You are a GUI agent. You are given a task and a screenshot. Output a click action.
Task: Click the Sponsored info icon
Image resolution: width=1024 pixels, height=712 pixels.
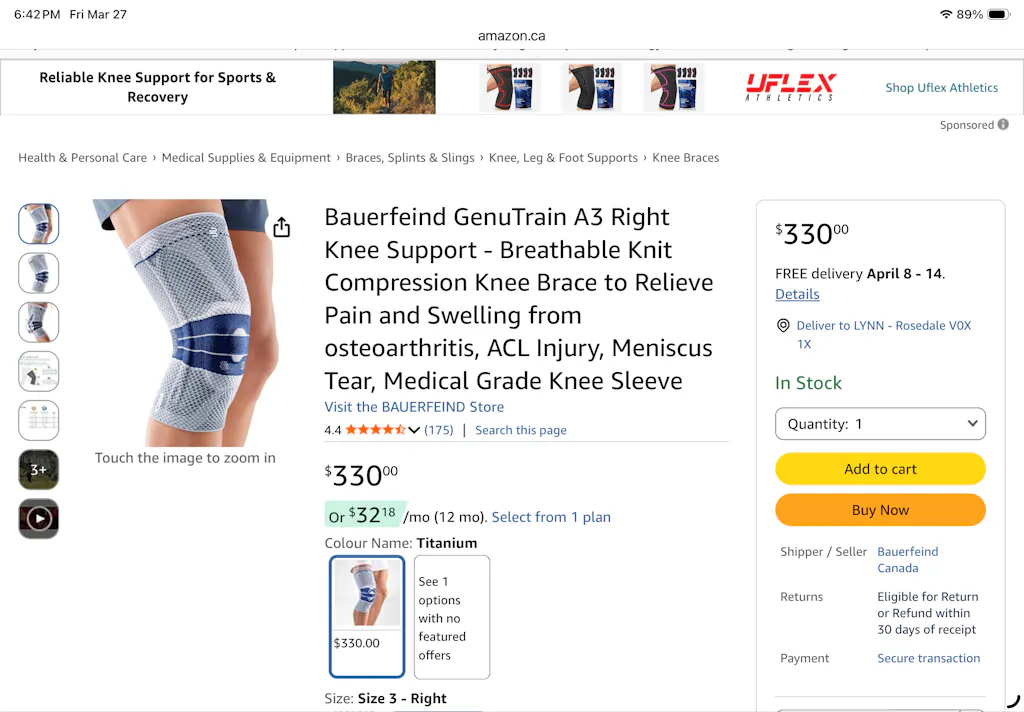click(1003, 125)
